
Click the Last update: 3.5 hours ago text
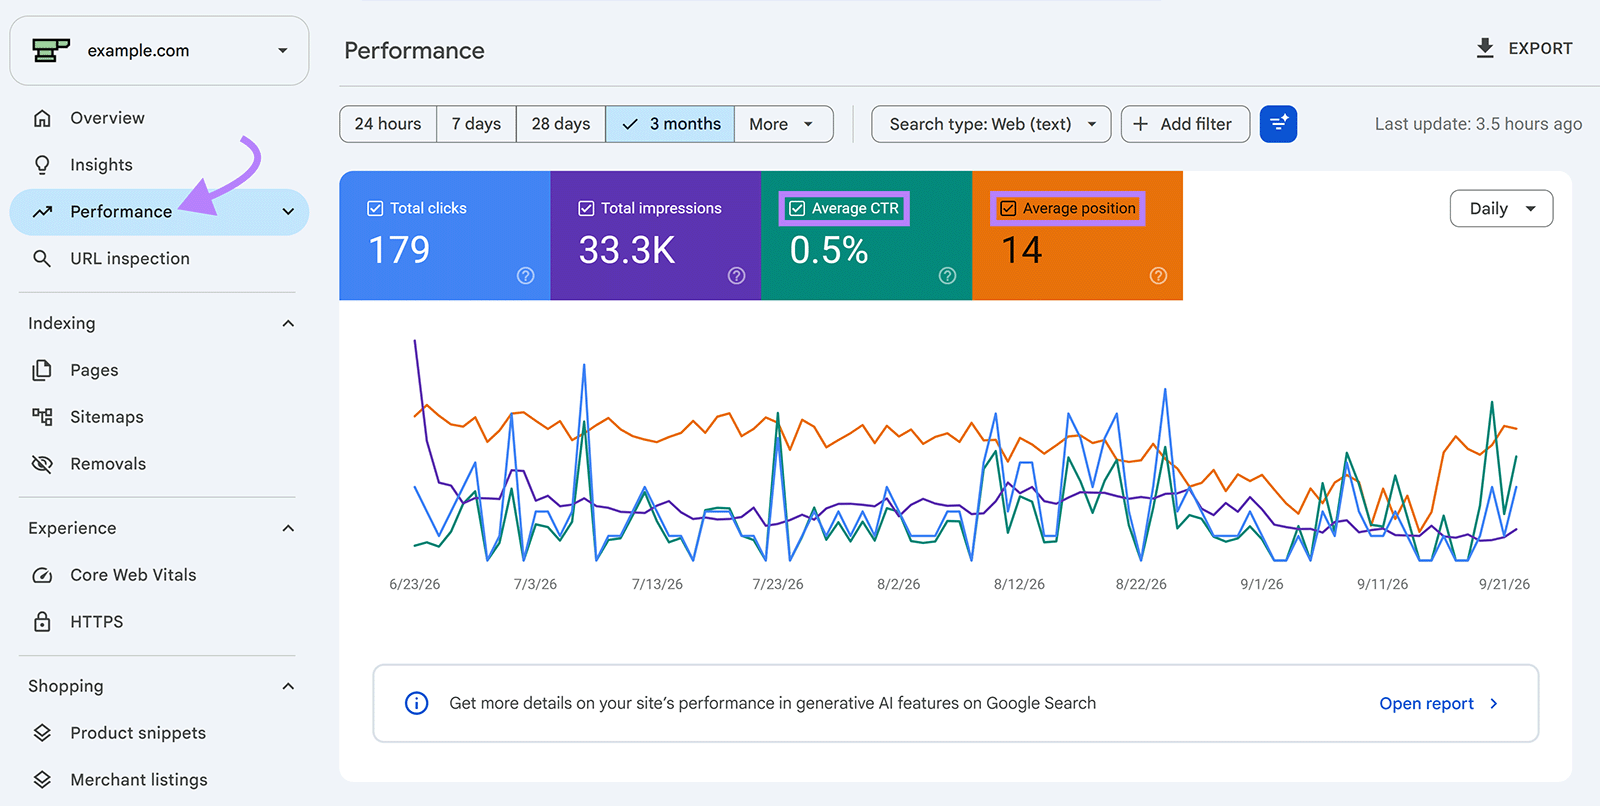pyautogui.click(x=1478, y=124)
